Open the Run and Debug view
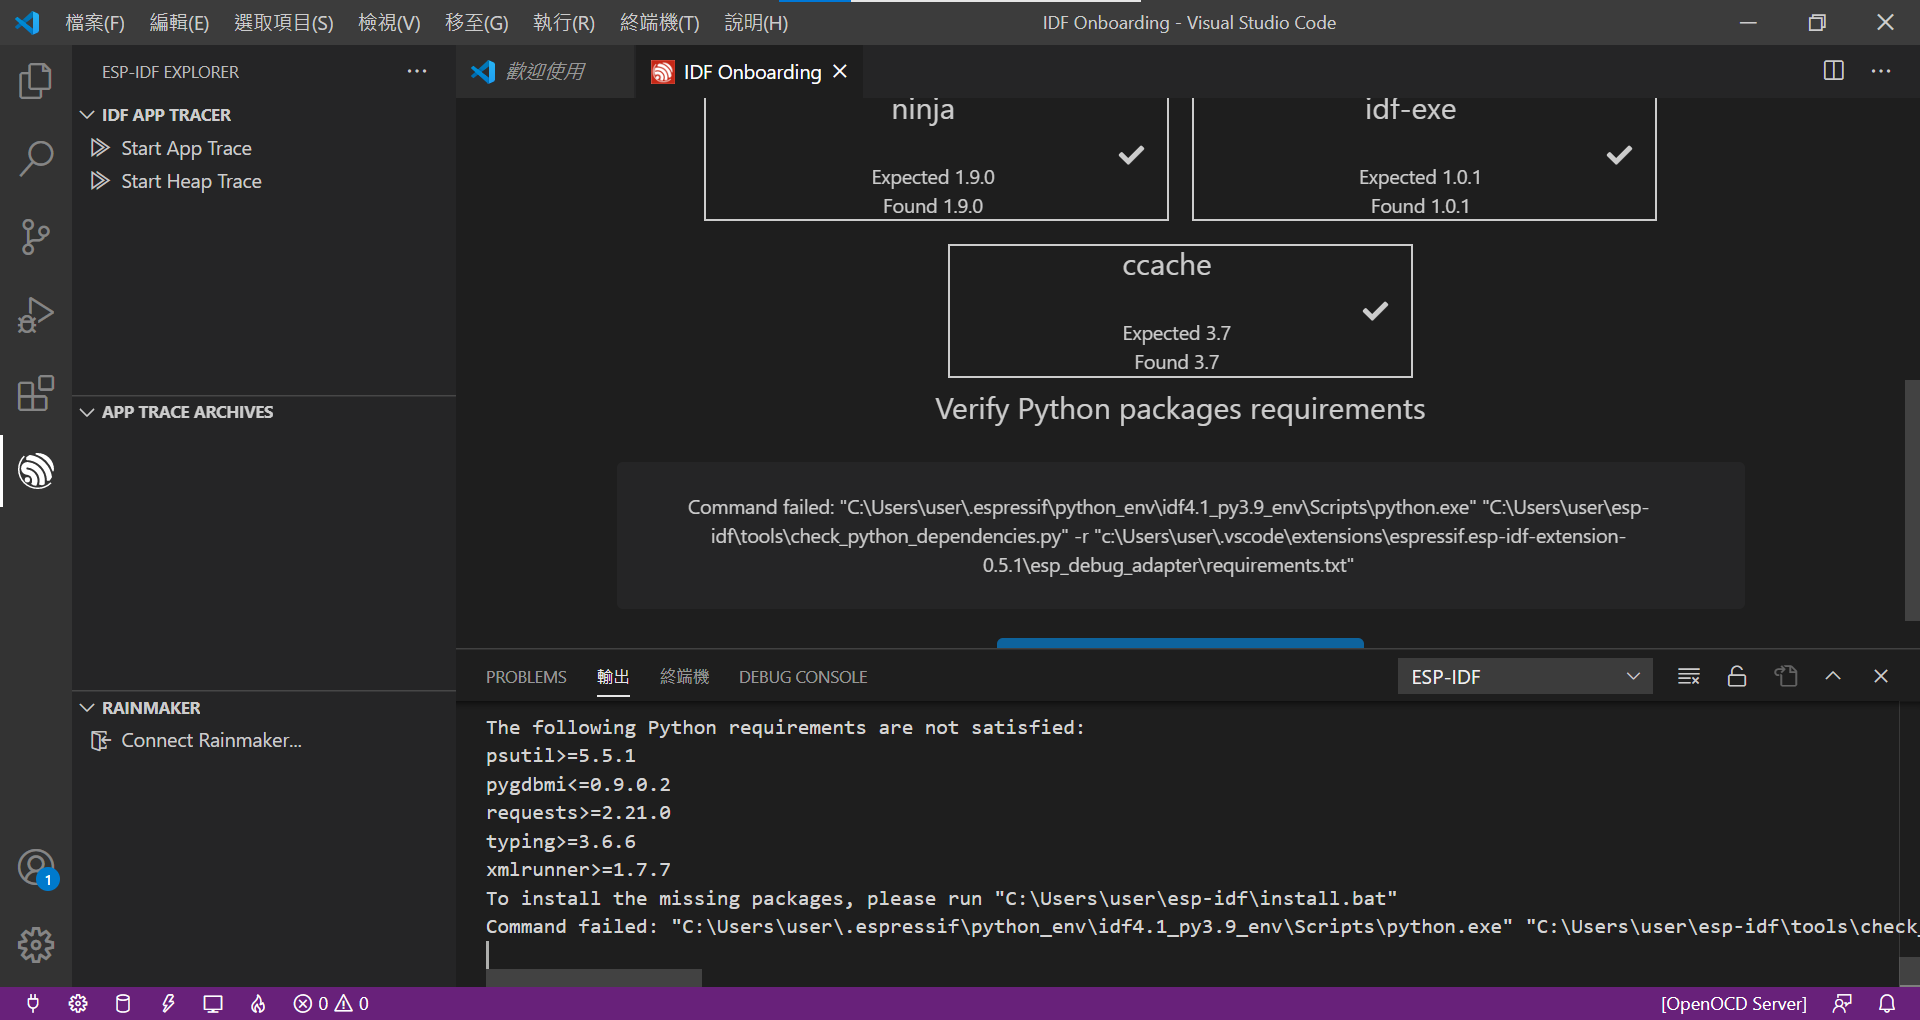 click(x=36, y=315)
